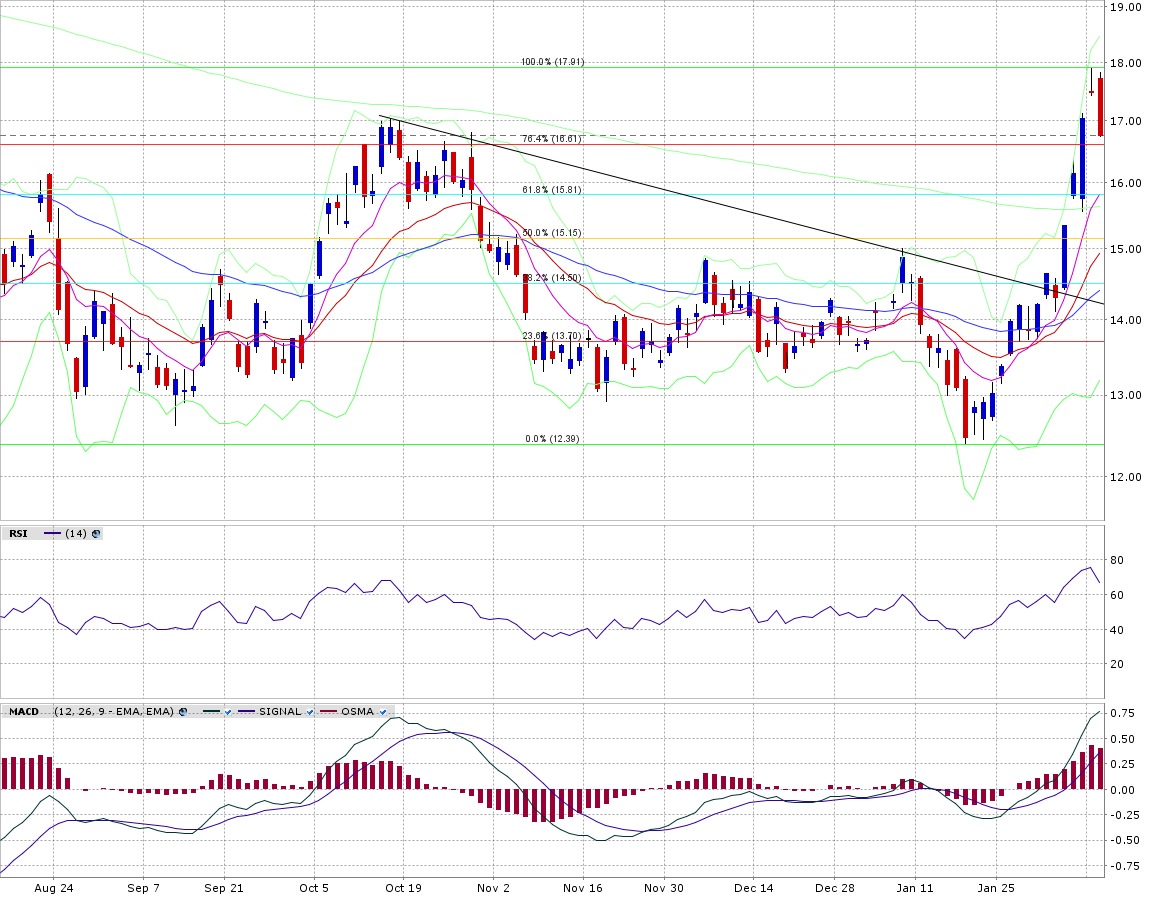Select the 100.0% (17.91) Fibonacci level label
This screenshot has width=1150, height=902.
click(552, 62)
